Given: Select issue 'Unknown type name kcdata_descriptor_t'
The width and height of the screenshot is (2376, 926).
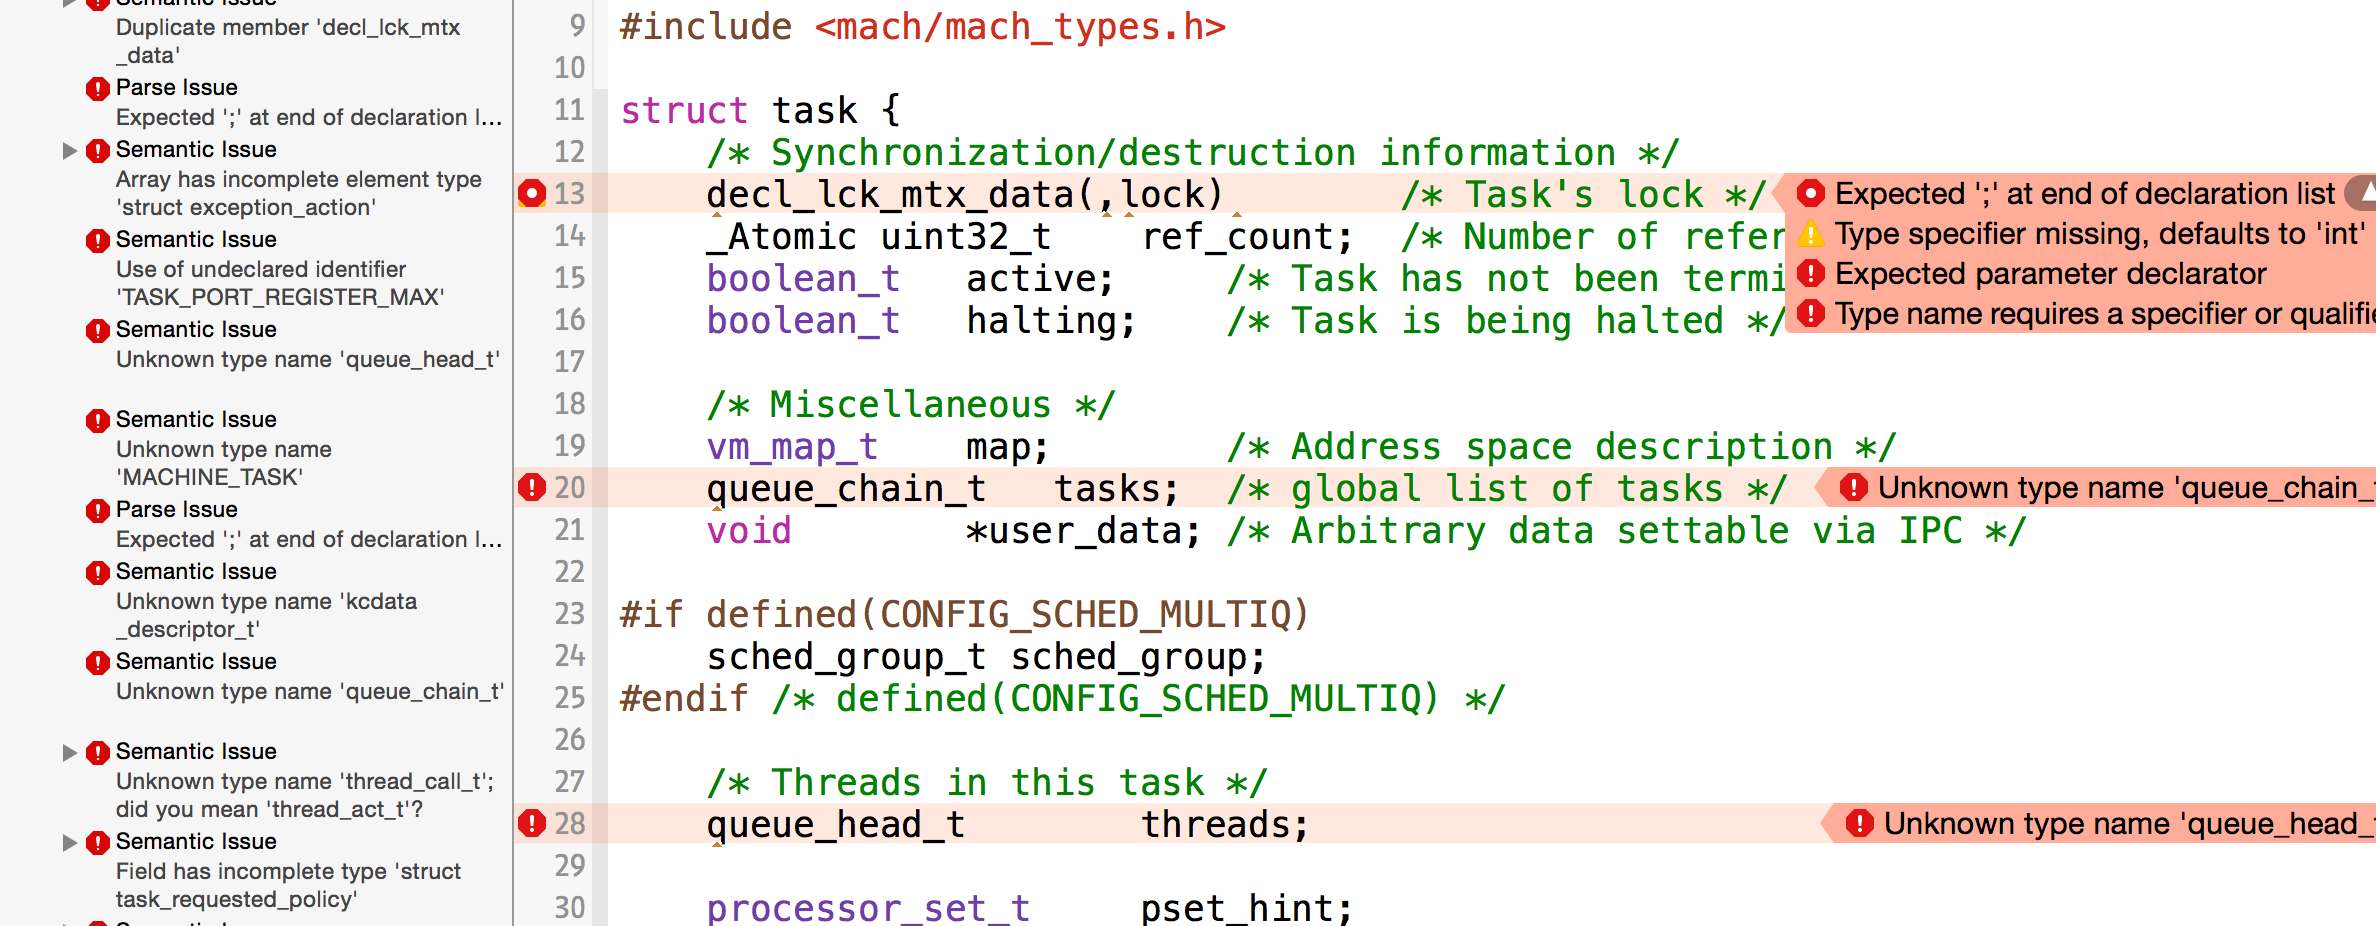Looking at the screenshot, I should pos(266,615).
